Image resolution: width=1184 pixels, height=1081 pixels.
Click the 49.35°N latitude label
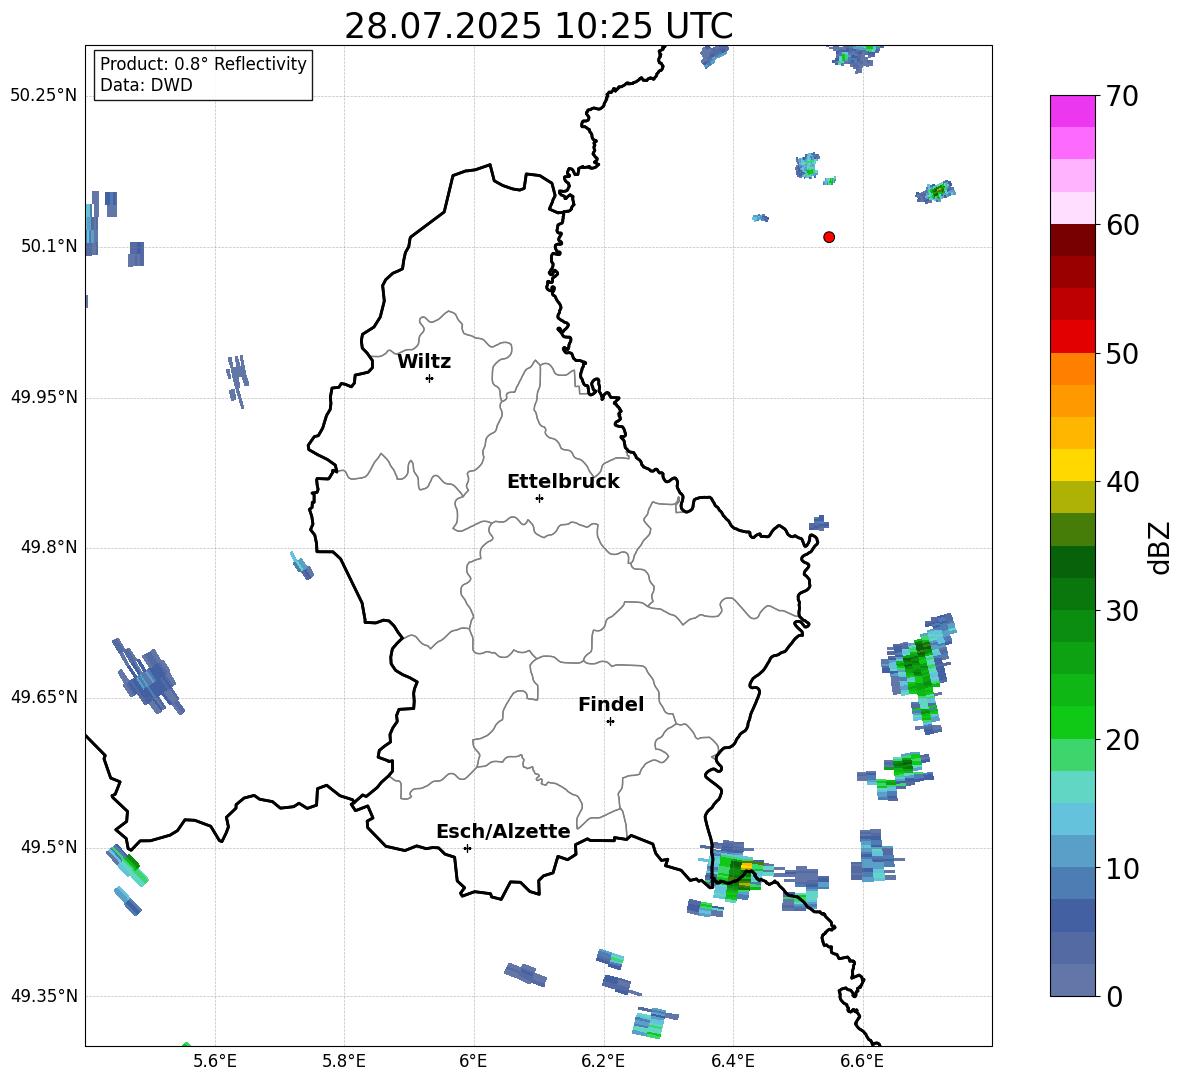(x=44, y=996)
